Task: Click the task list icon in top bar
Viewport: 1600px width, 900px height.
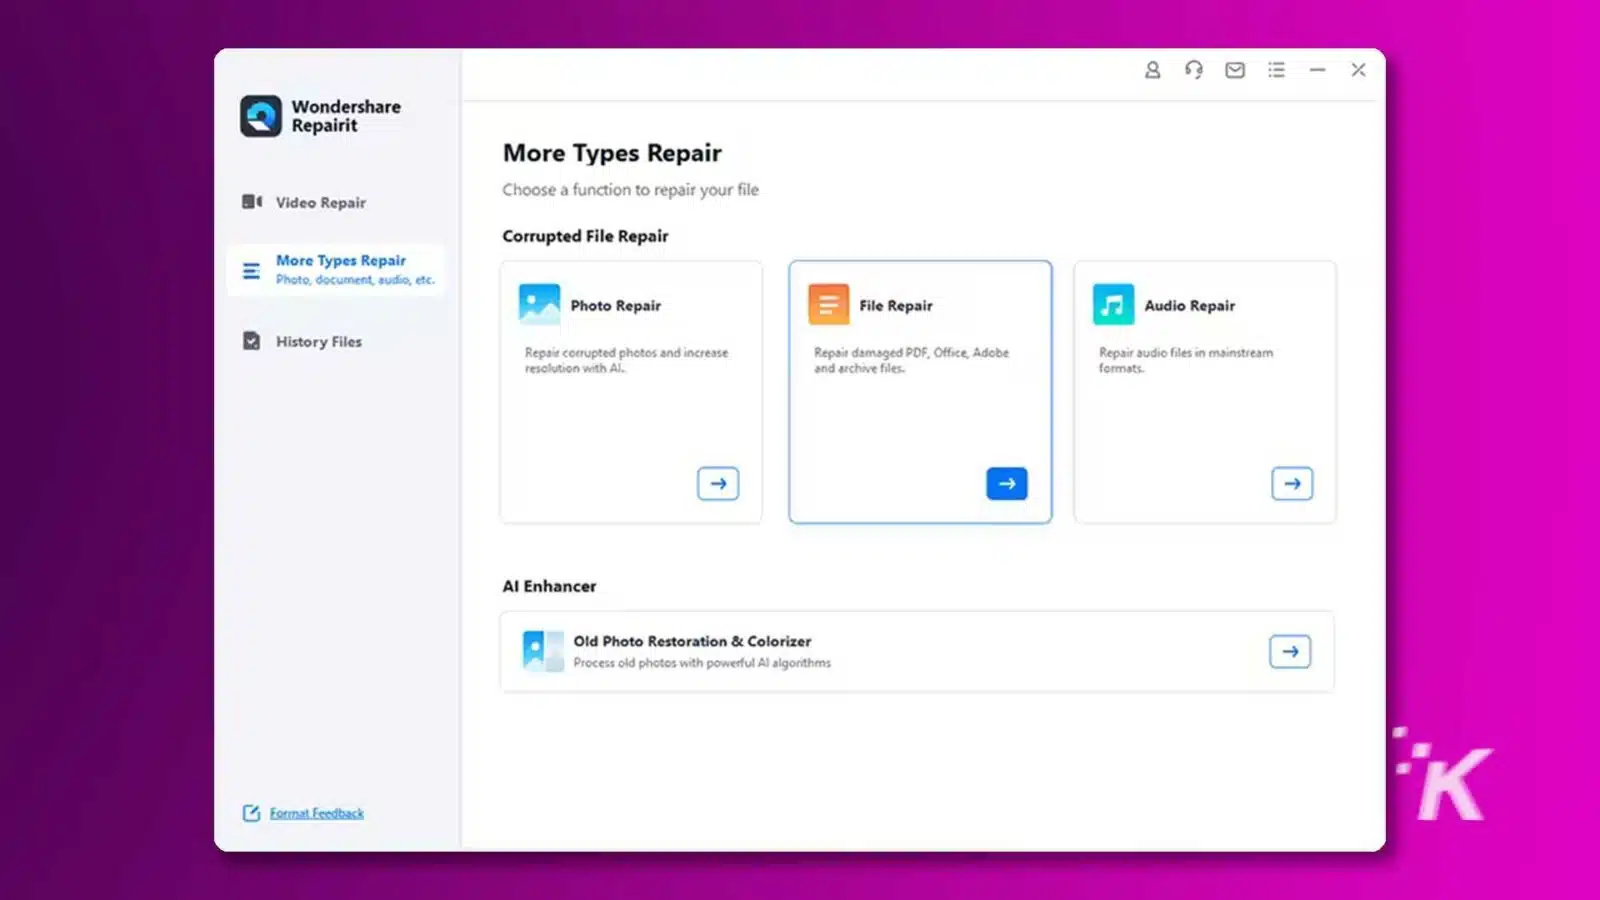Action: pos(1276,70)
